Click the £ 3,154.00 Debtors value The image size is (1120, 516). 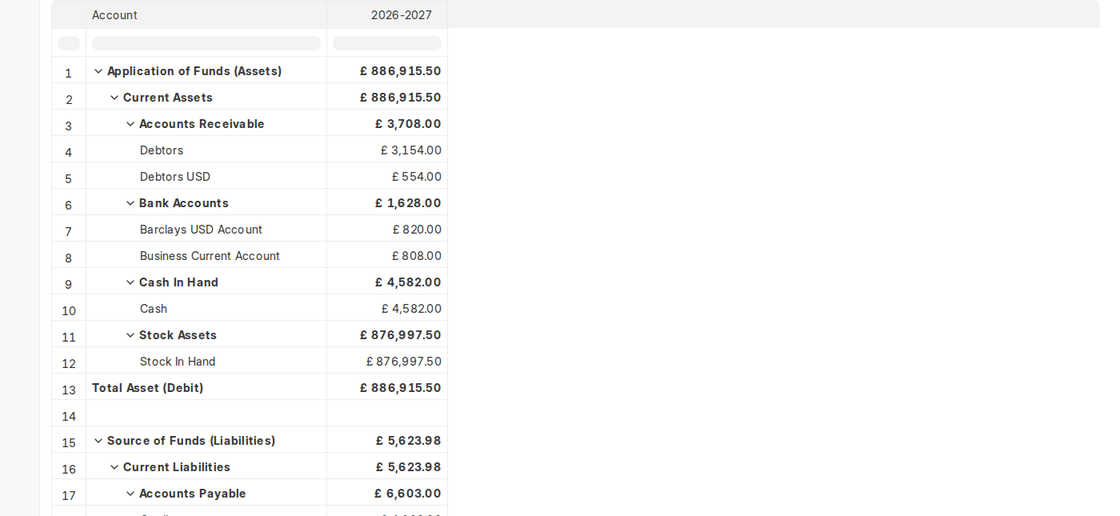411,150
